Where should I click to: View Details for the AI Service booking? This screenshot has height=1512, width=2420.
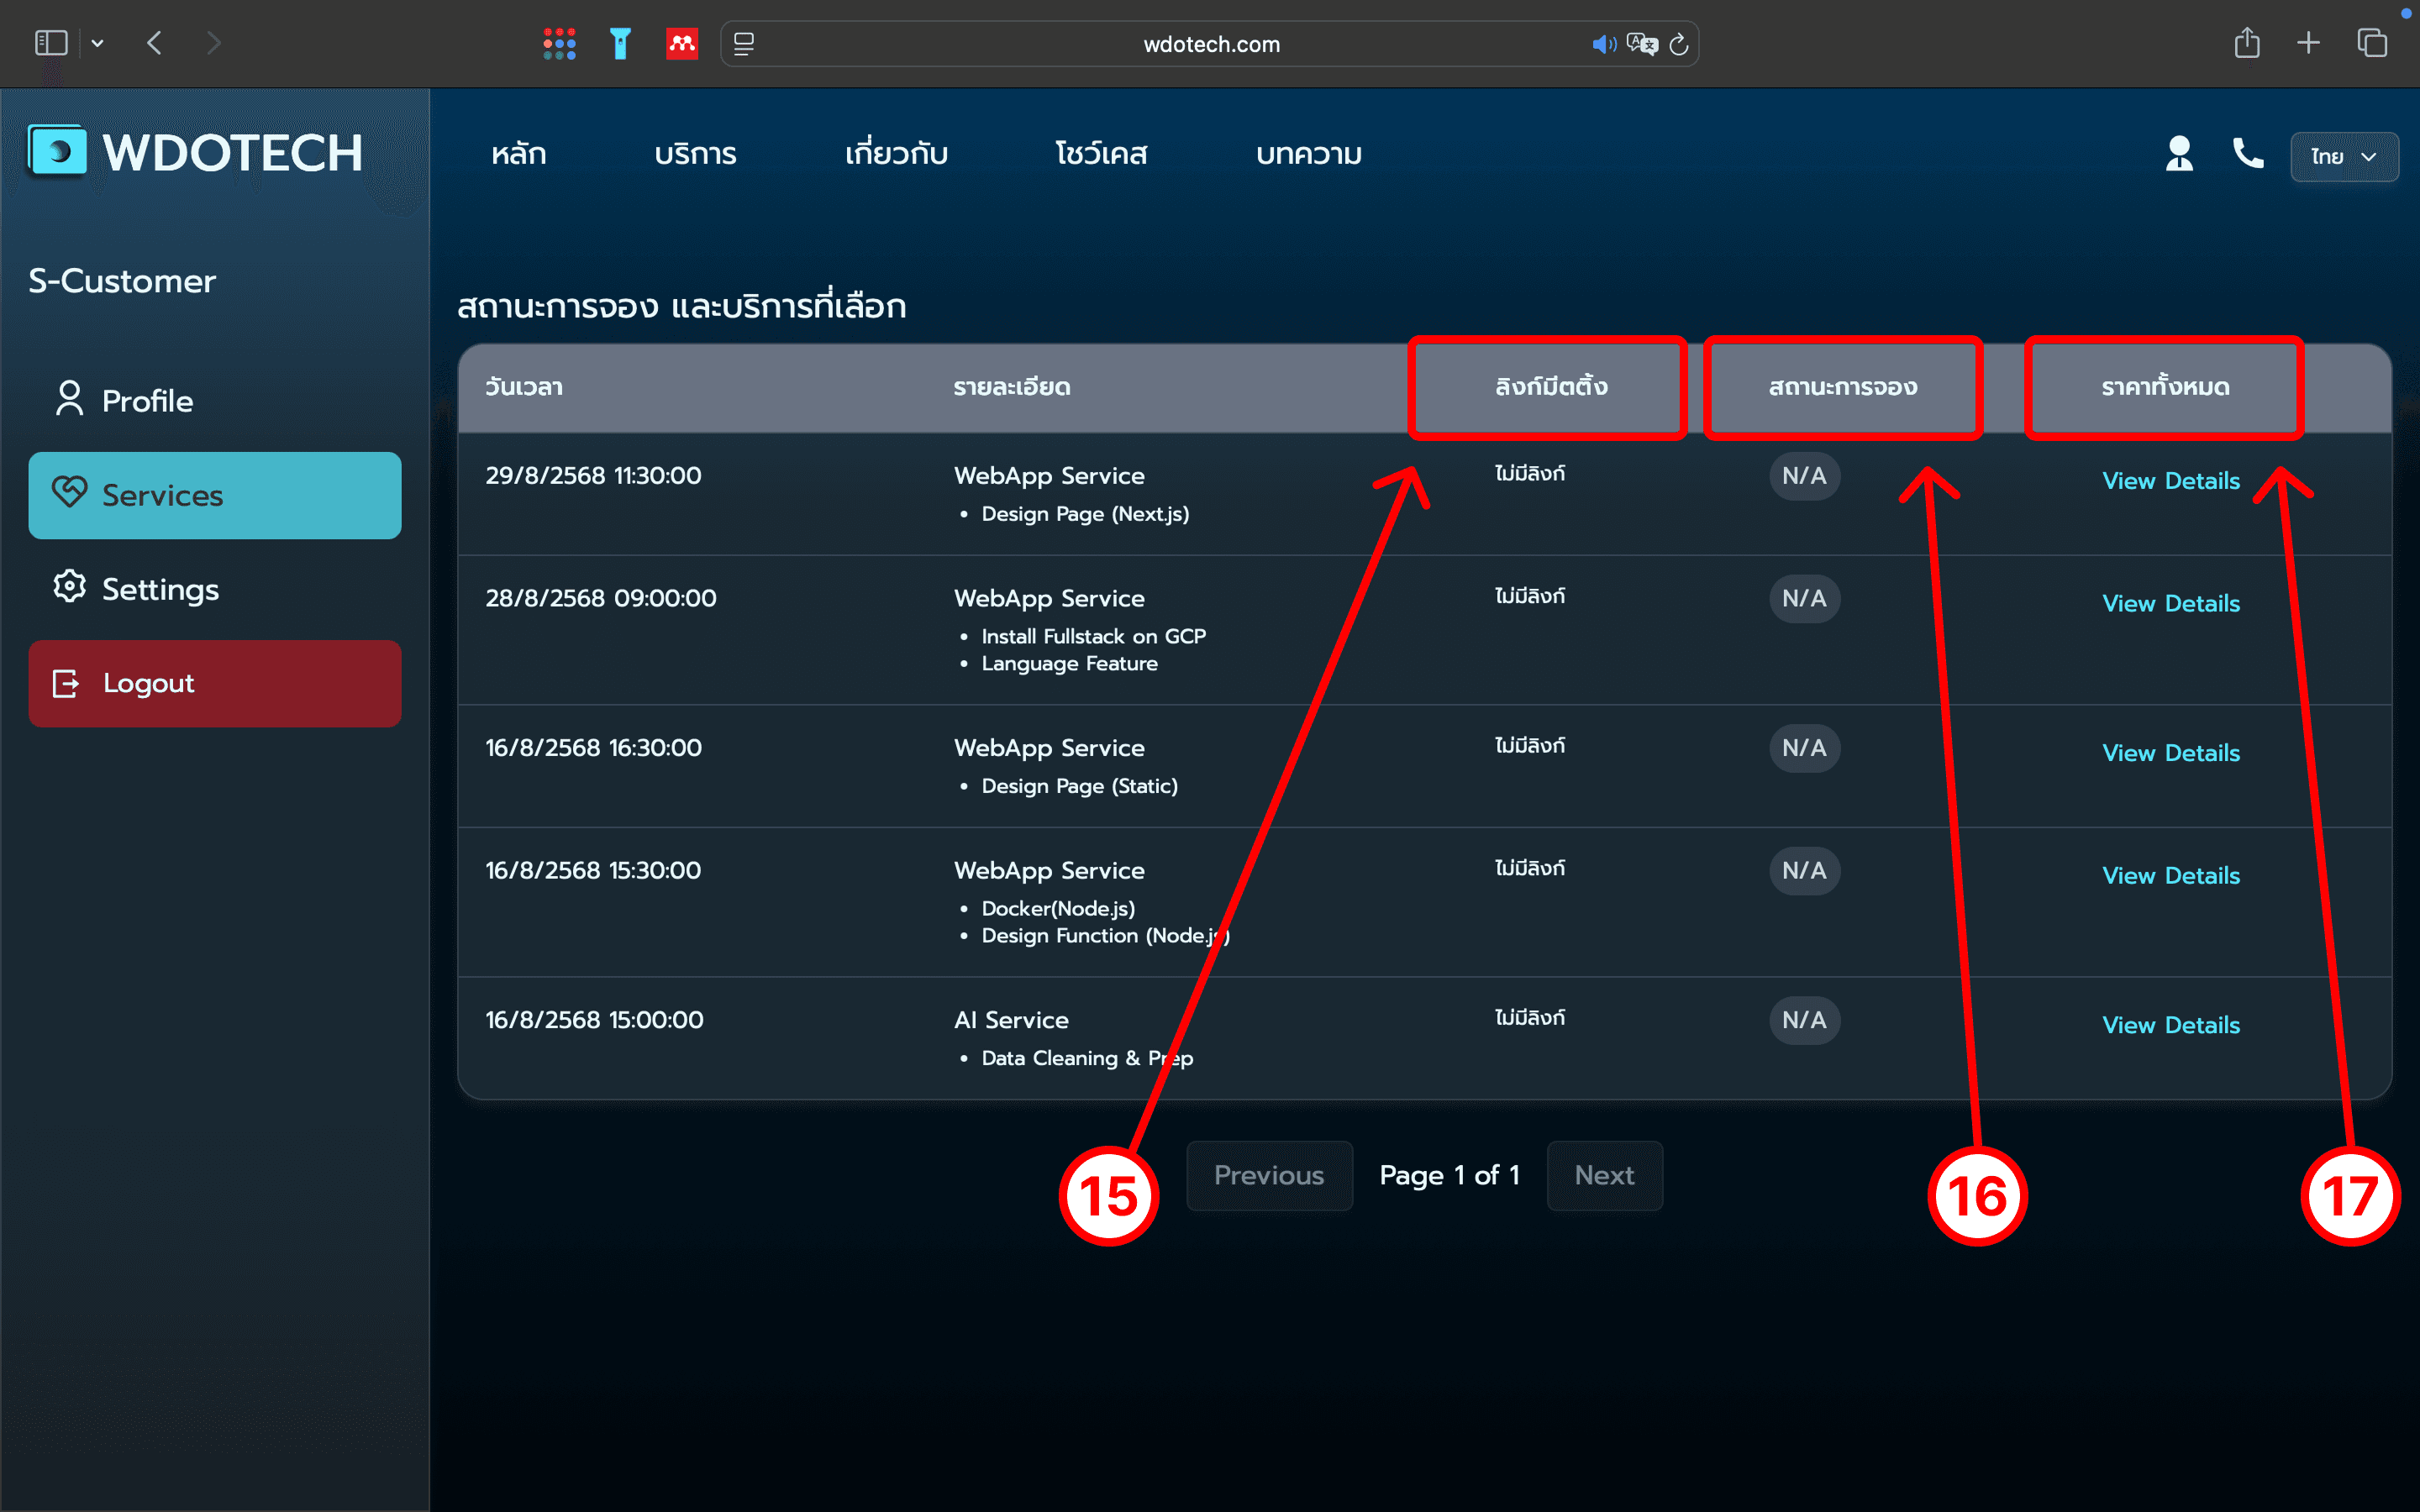(x=2170, y=1025)
